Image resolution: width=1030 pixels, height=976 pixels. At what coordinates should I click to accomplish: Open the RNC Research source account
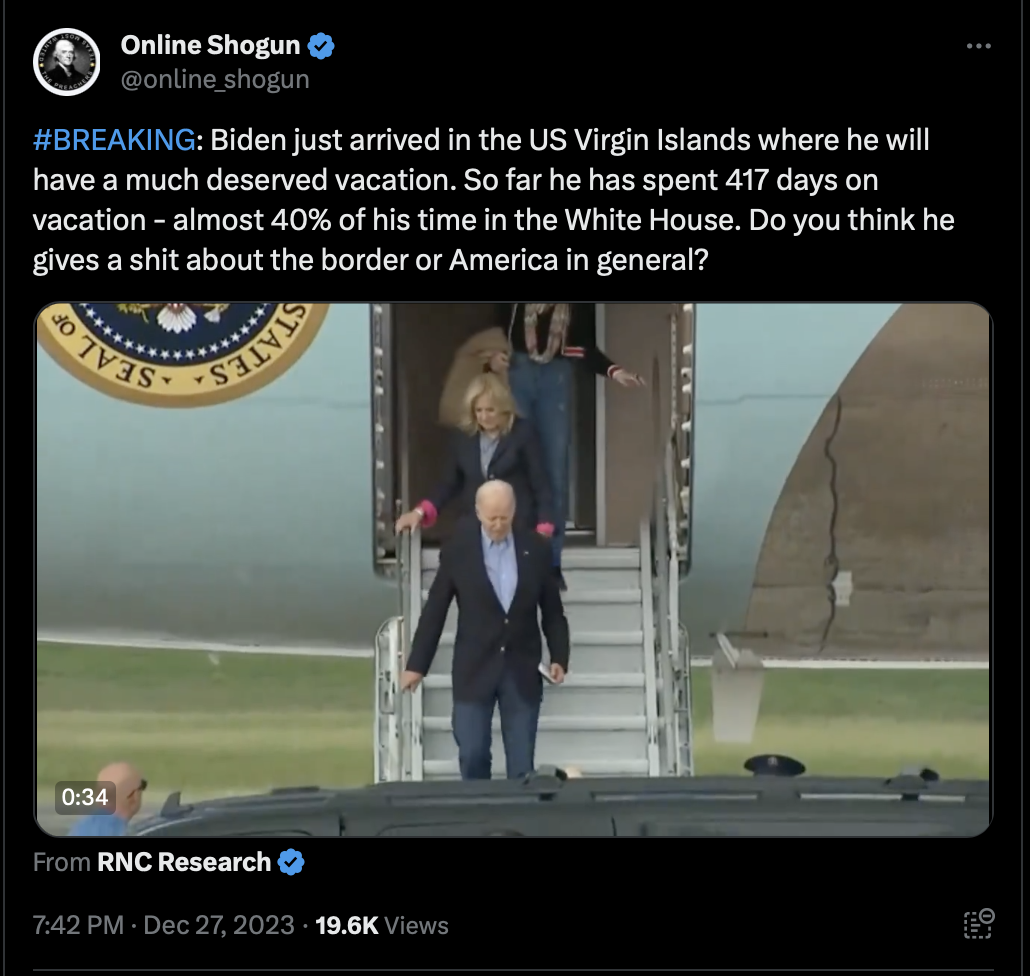(184, 862)
